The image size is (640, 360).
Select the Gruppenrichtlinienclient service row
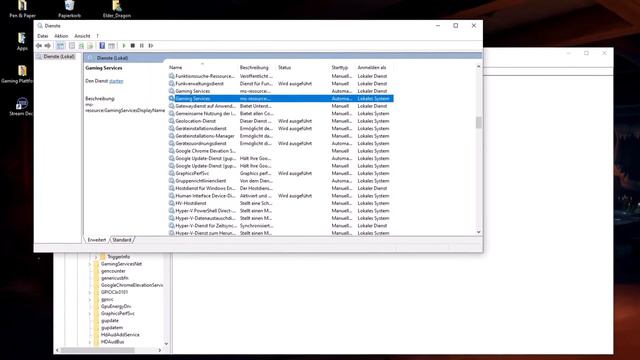(281, 181)
